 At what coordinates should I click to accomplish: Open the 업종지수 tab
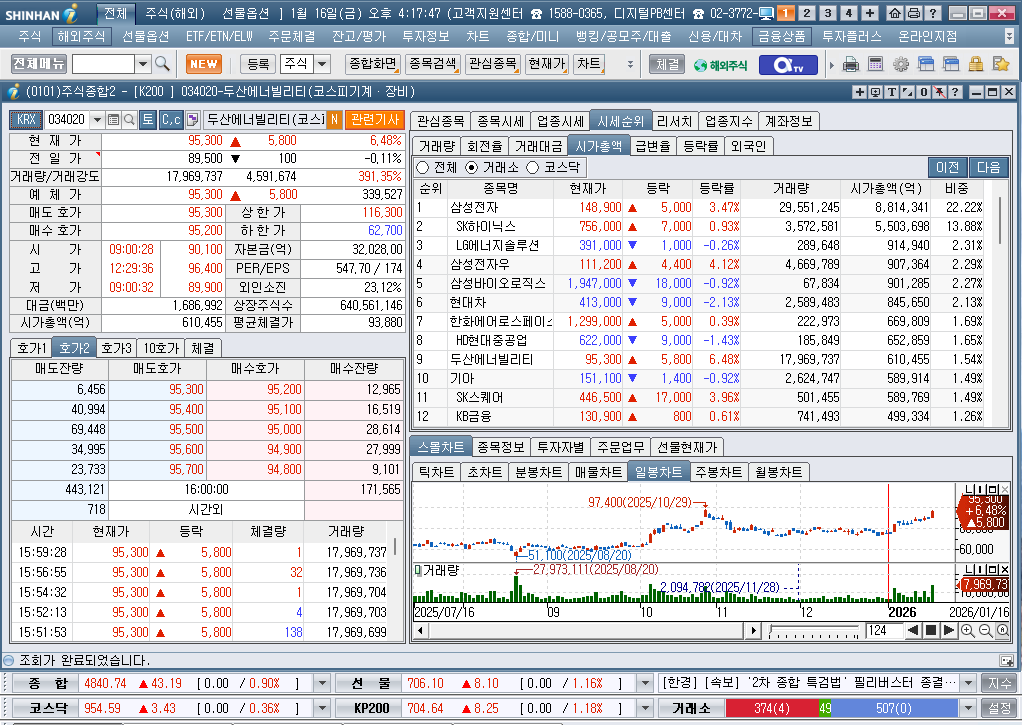click(x=729, y=121)
